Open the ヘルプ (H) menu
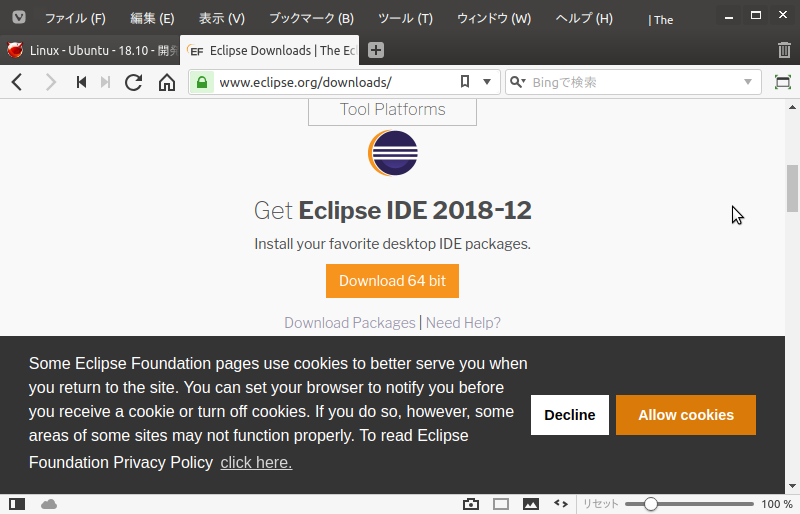This screenshot has height=514, width=800. click(584, 19)
